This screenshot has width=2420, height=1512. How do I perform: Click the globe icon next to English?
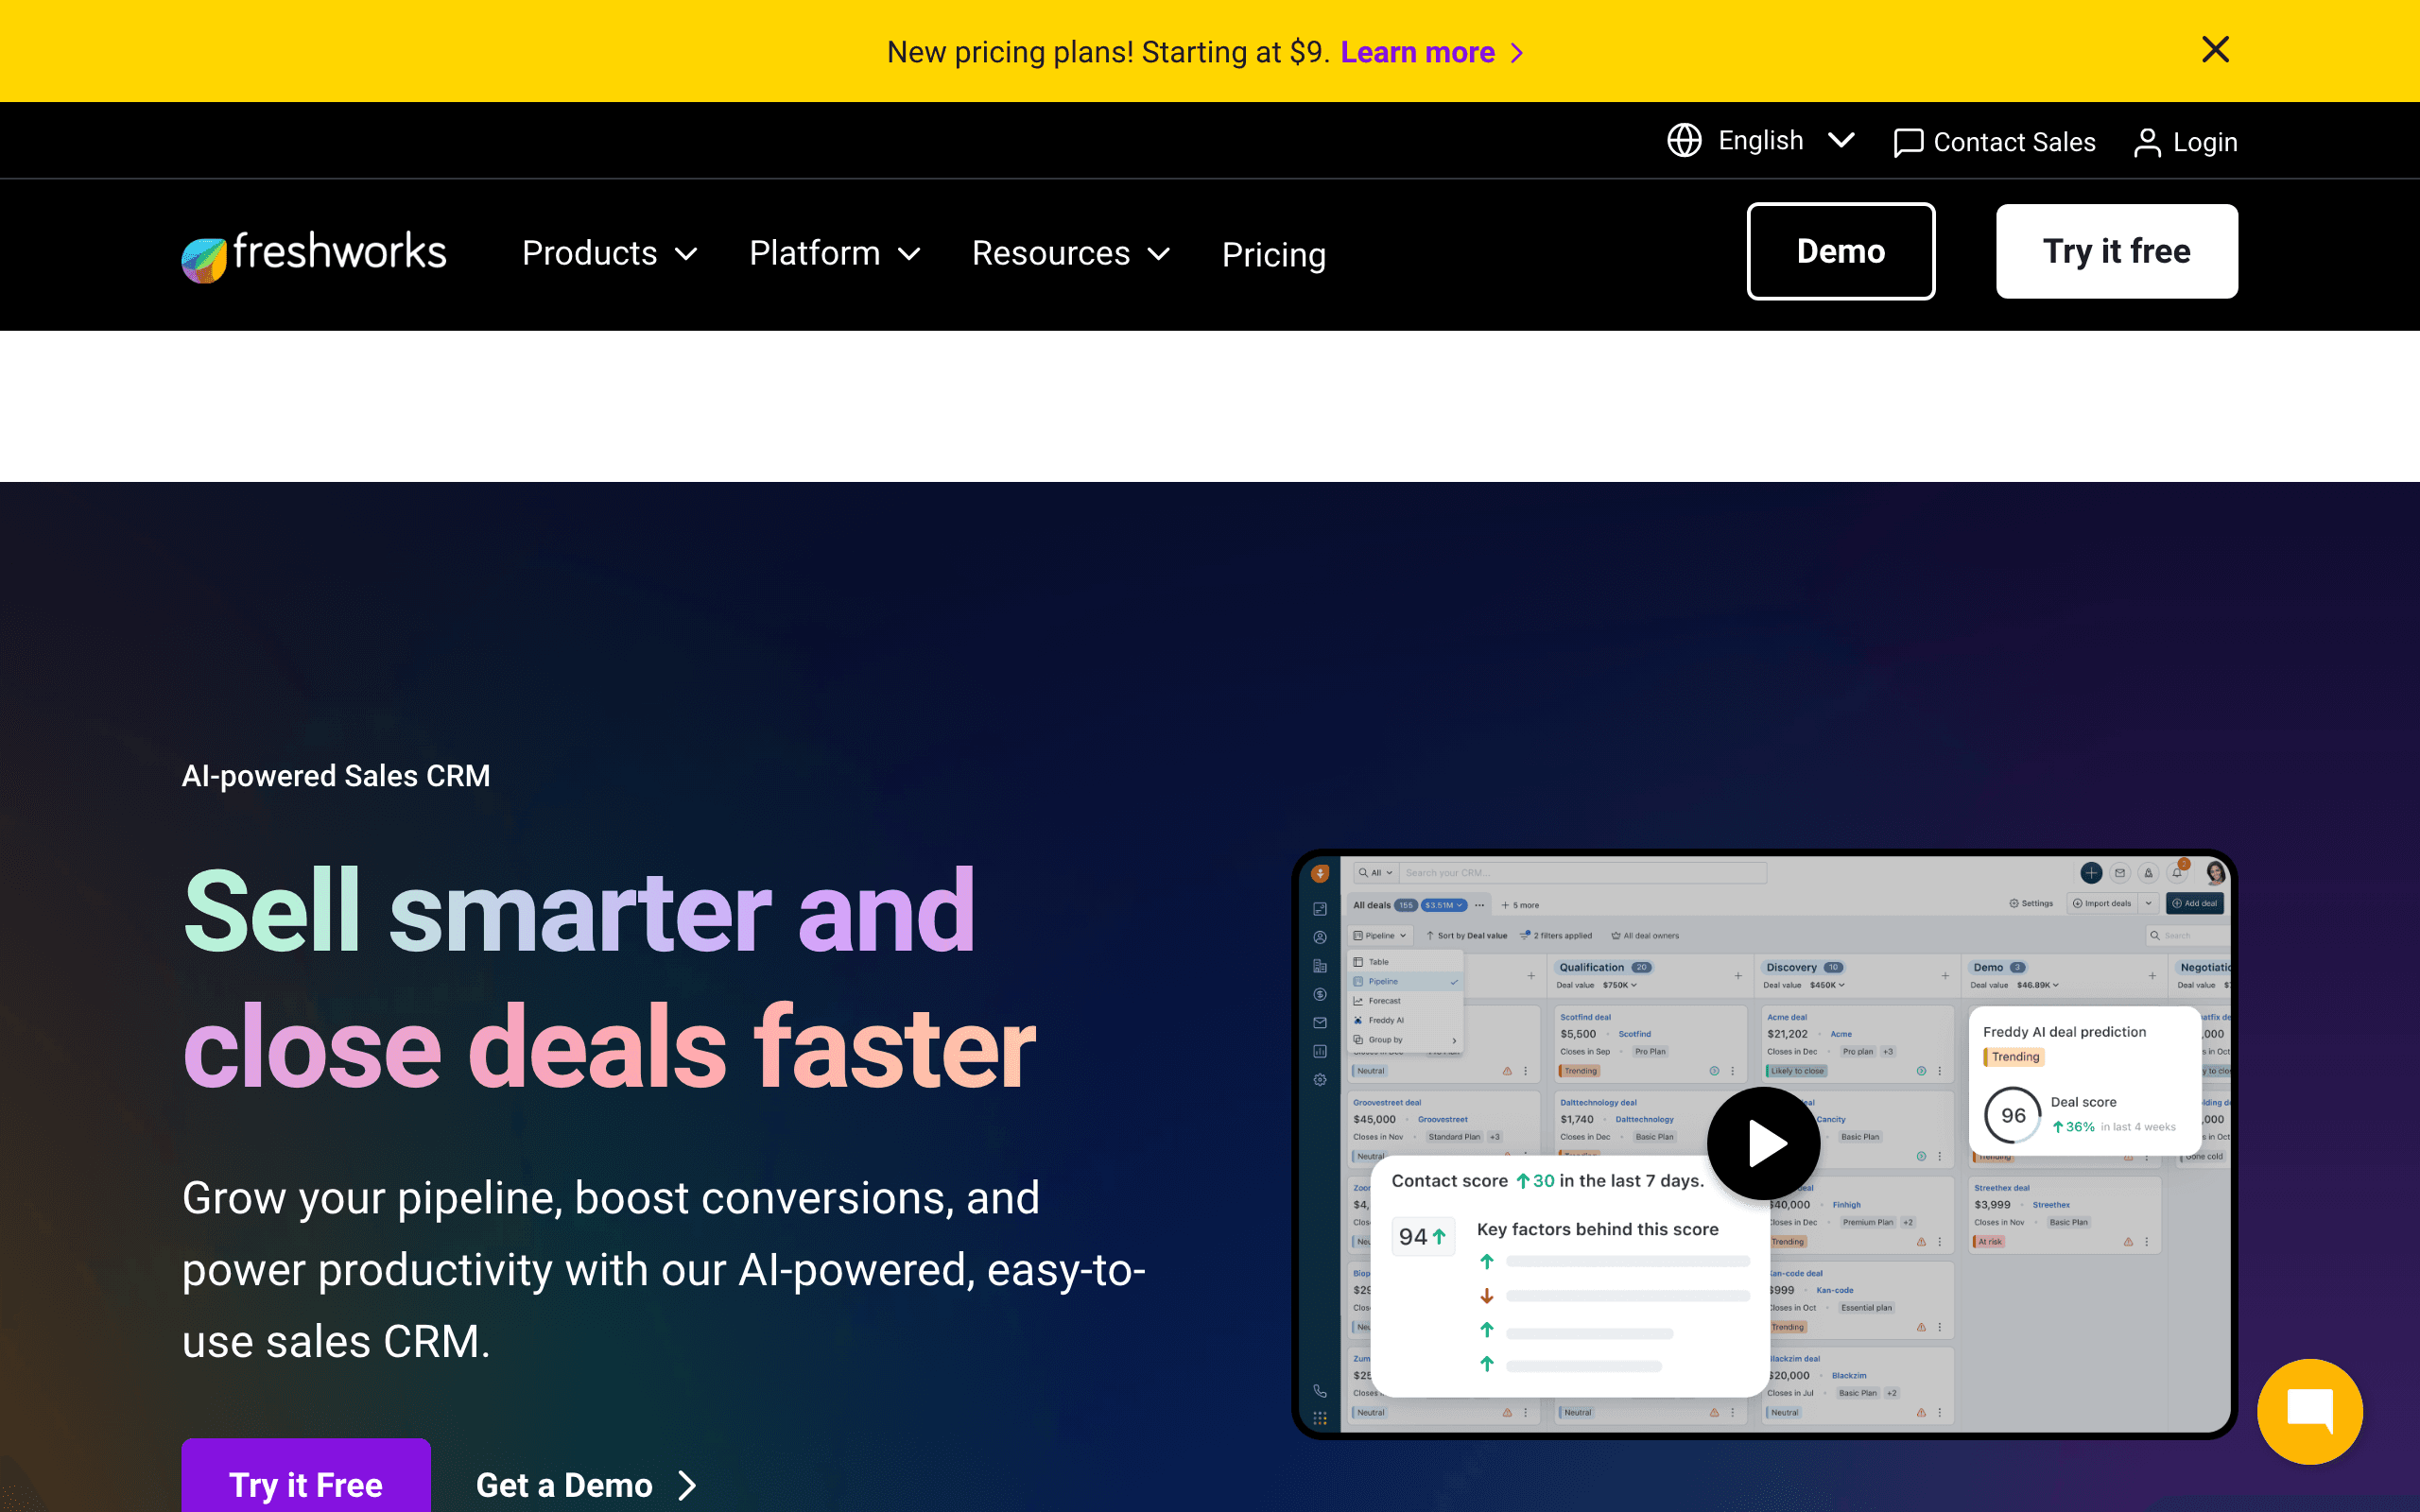coord(1684,140)
